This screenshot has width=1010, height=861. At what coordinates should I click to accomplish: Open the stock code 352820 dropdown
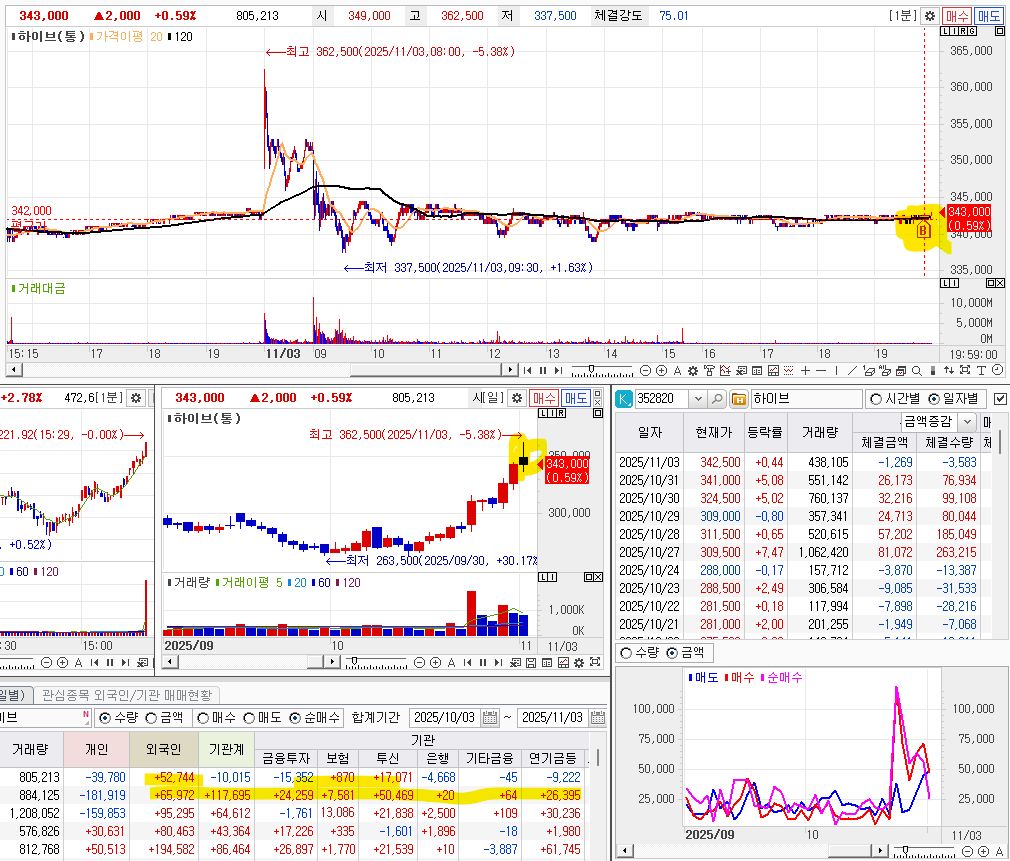point(698,399)
